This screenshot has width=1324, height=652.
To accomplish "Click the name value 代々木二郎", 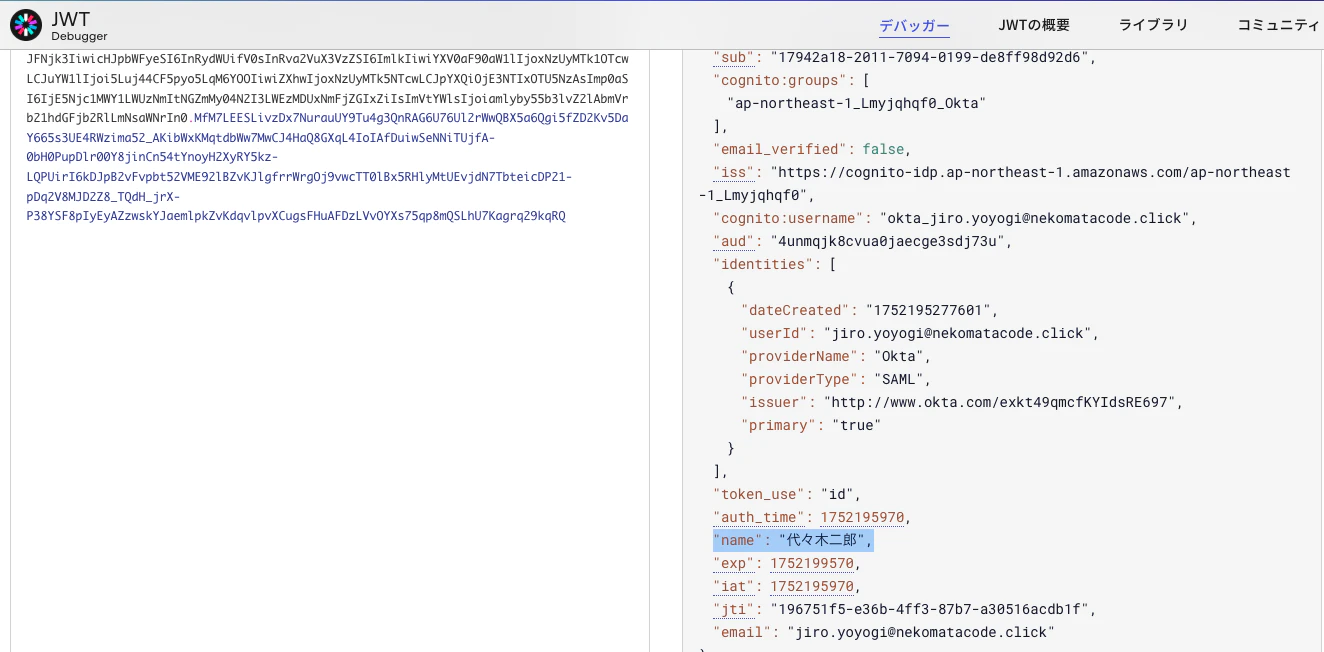I will [x=823, y=540].
